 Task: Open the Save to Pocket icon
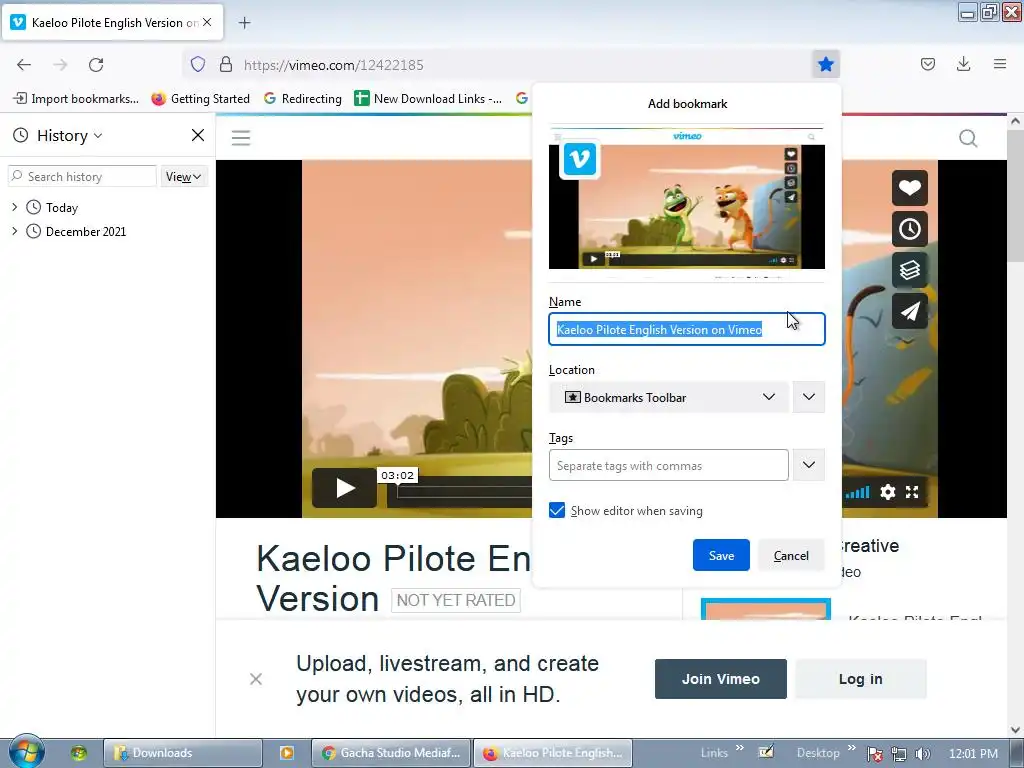(927, 64)
